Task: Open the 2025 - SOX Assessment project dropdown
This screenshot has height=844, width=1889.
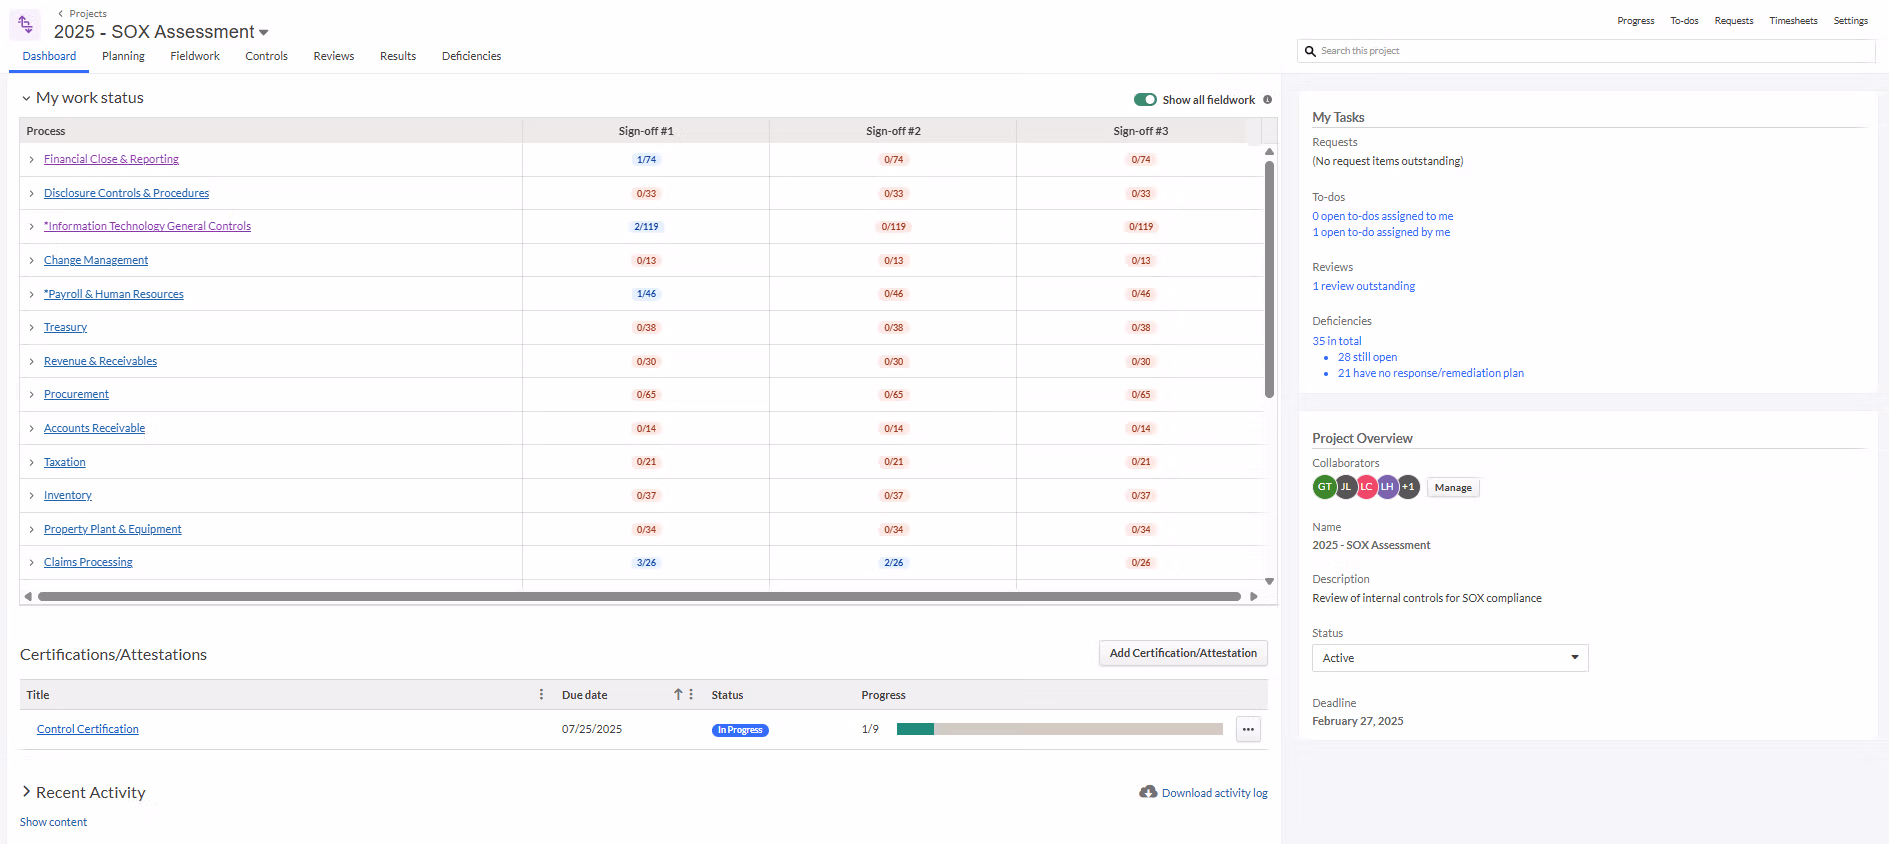Action: [x=264, y=33]
